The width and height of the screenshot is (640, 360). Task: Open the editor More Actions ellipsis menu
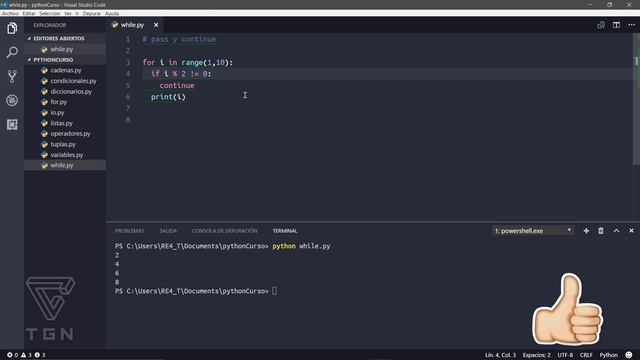[x=631, y=25]
